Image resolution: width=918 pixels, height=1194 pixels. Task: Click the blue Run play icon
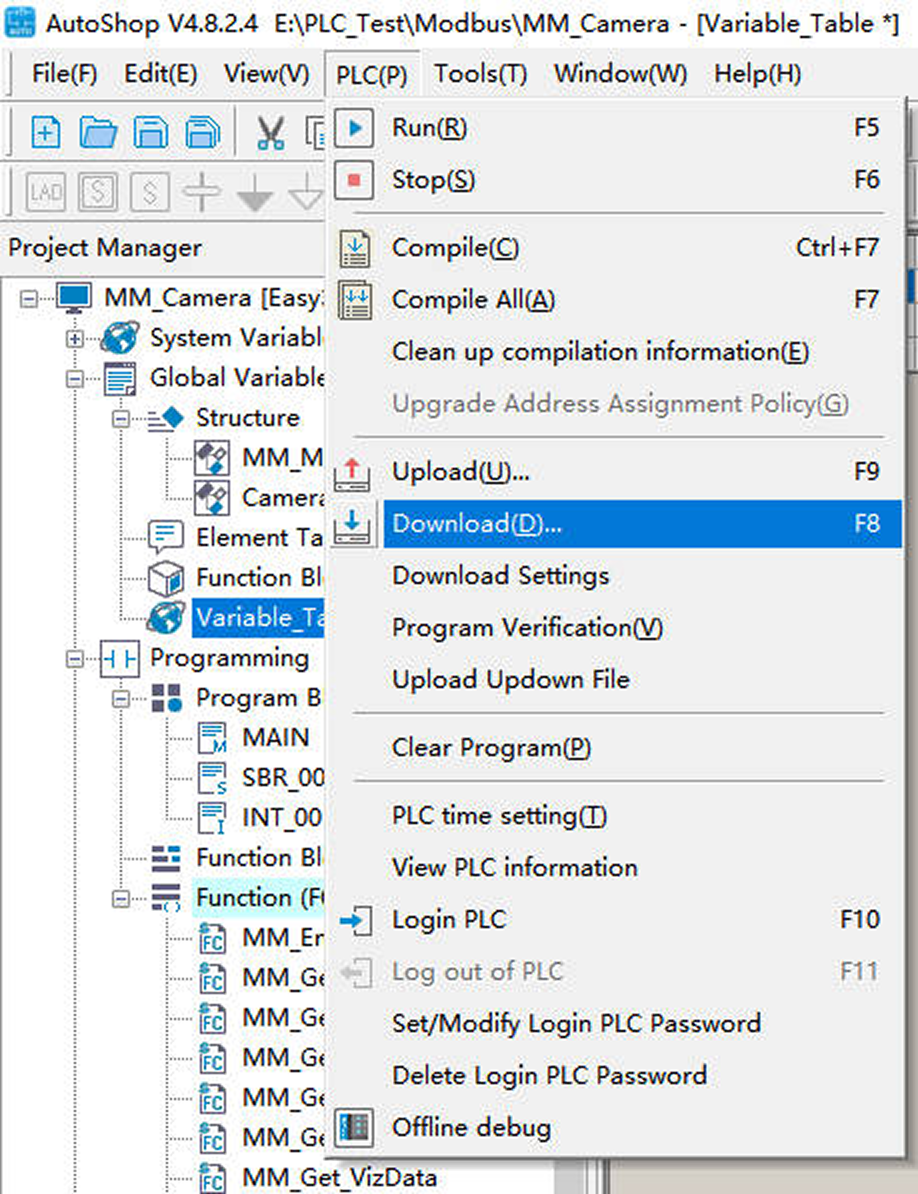(x=354, y=128)
